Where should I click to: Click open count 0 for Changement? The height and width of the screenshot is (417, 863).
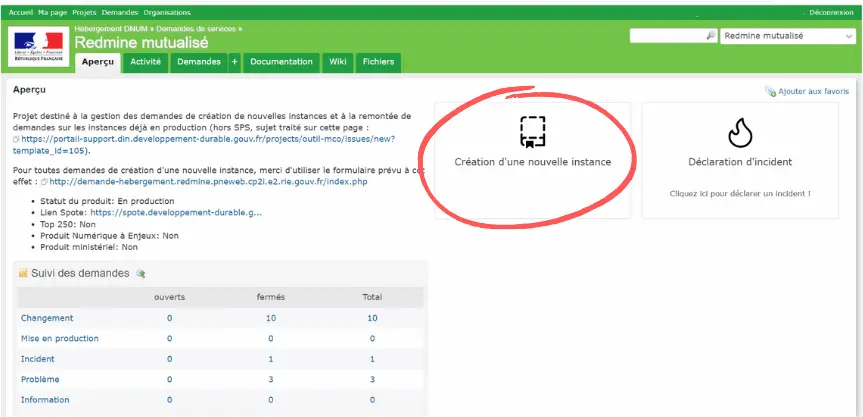point(170,318)
